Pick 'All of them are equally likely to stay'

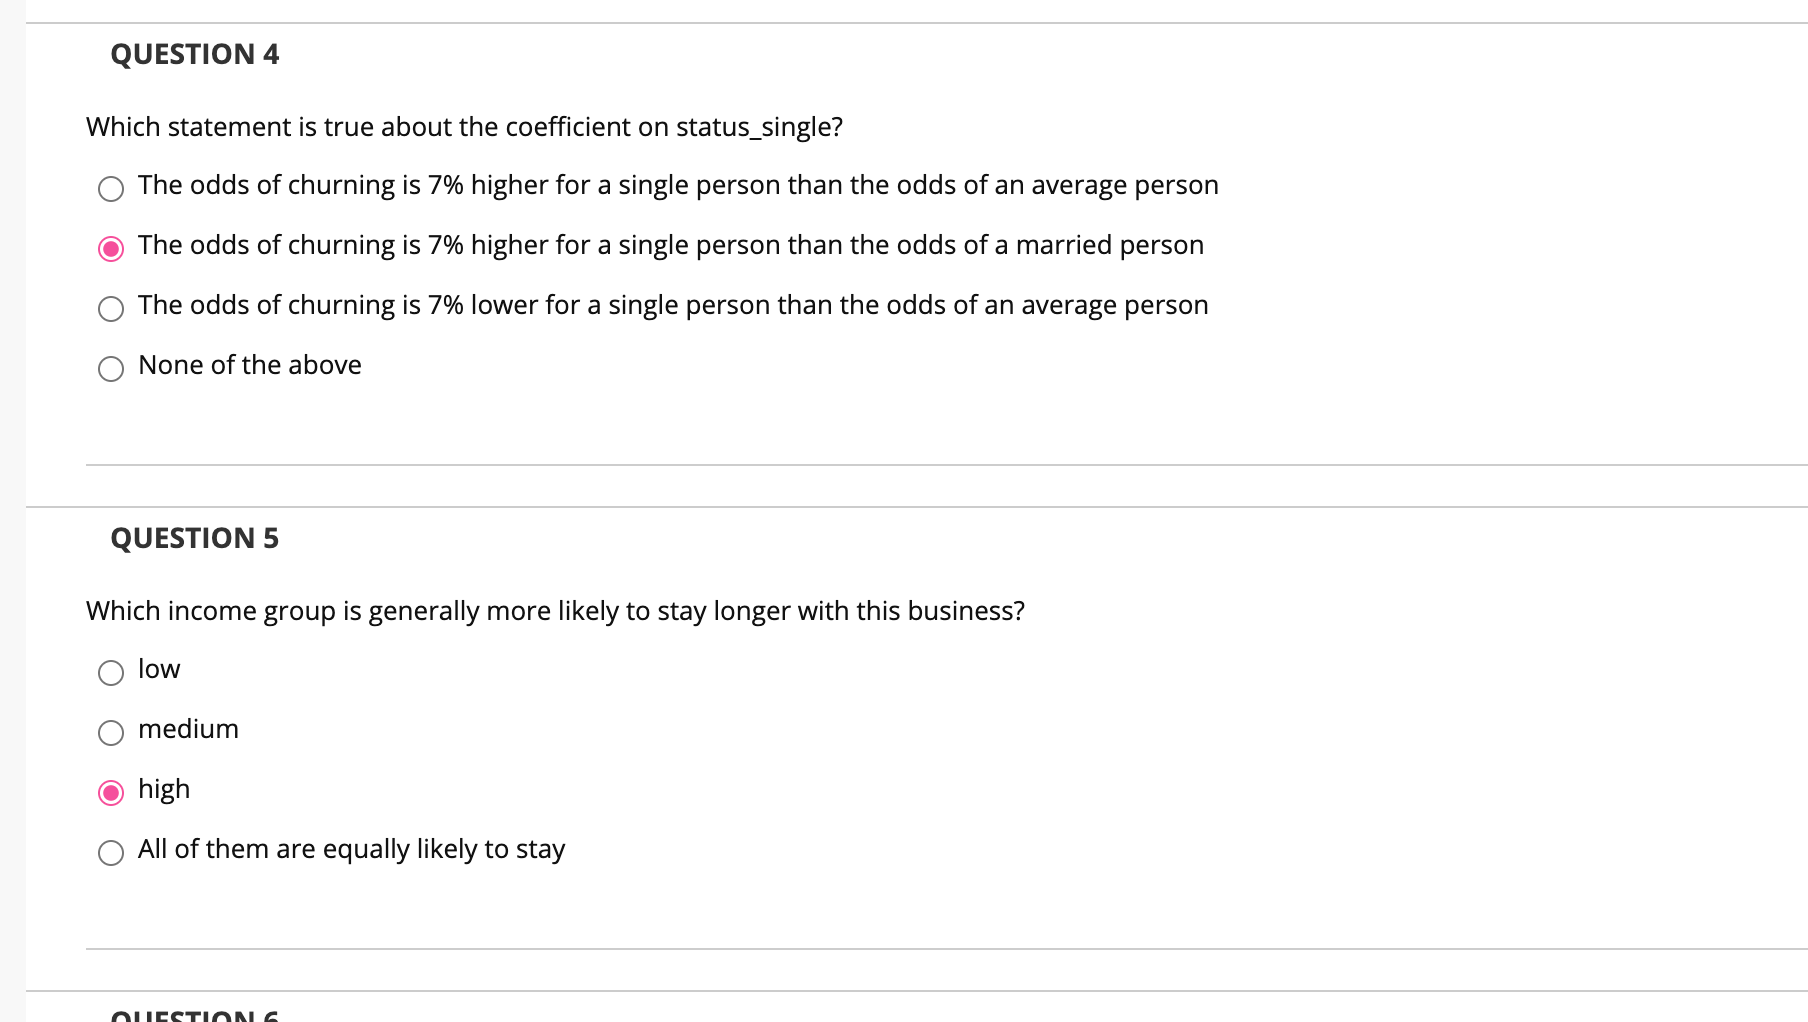111,853
